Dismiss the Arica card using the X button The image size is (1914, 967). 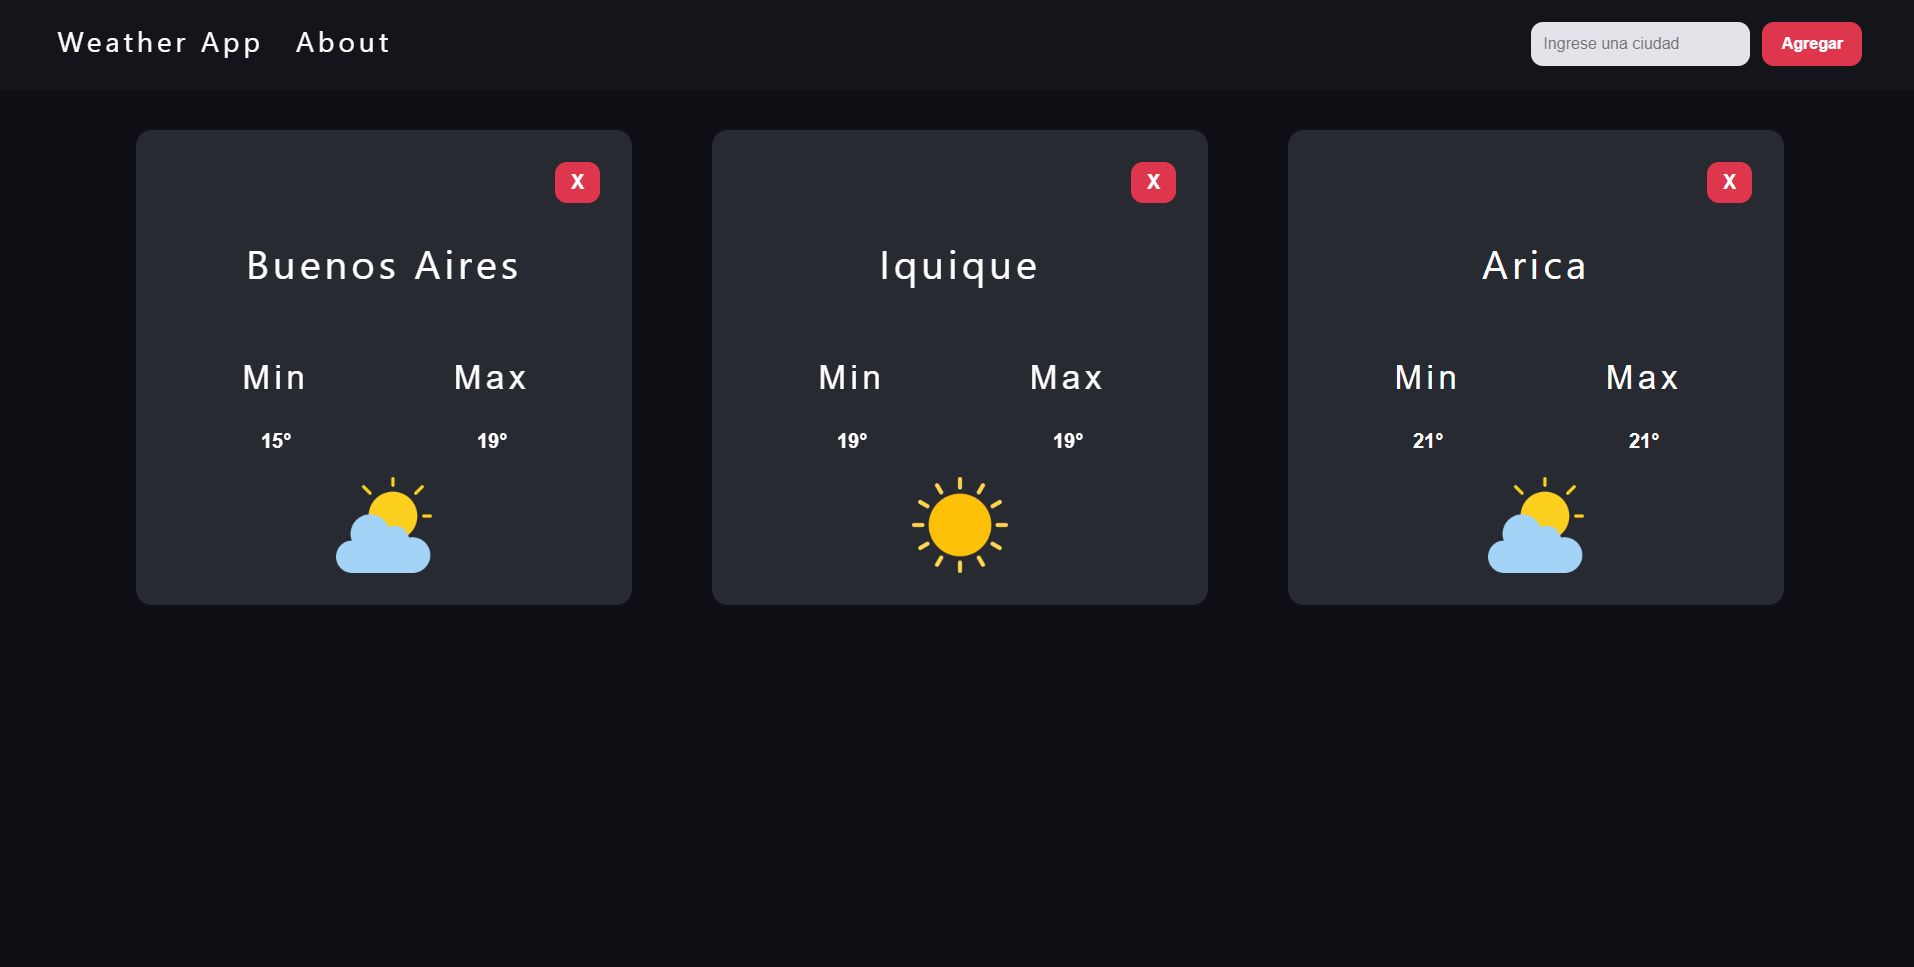tap(1728, 181)
